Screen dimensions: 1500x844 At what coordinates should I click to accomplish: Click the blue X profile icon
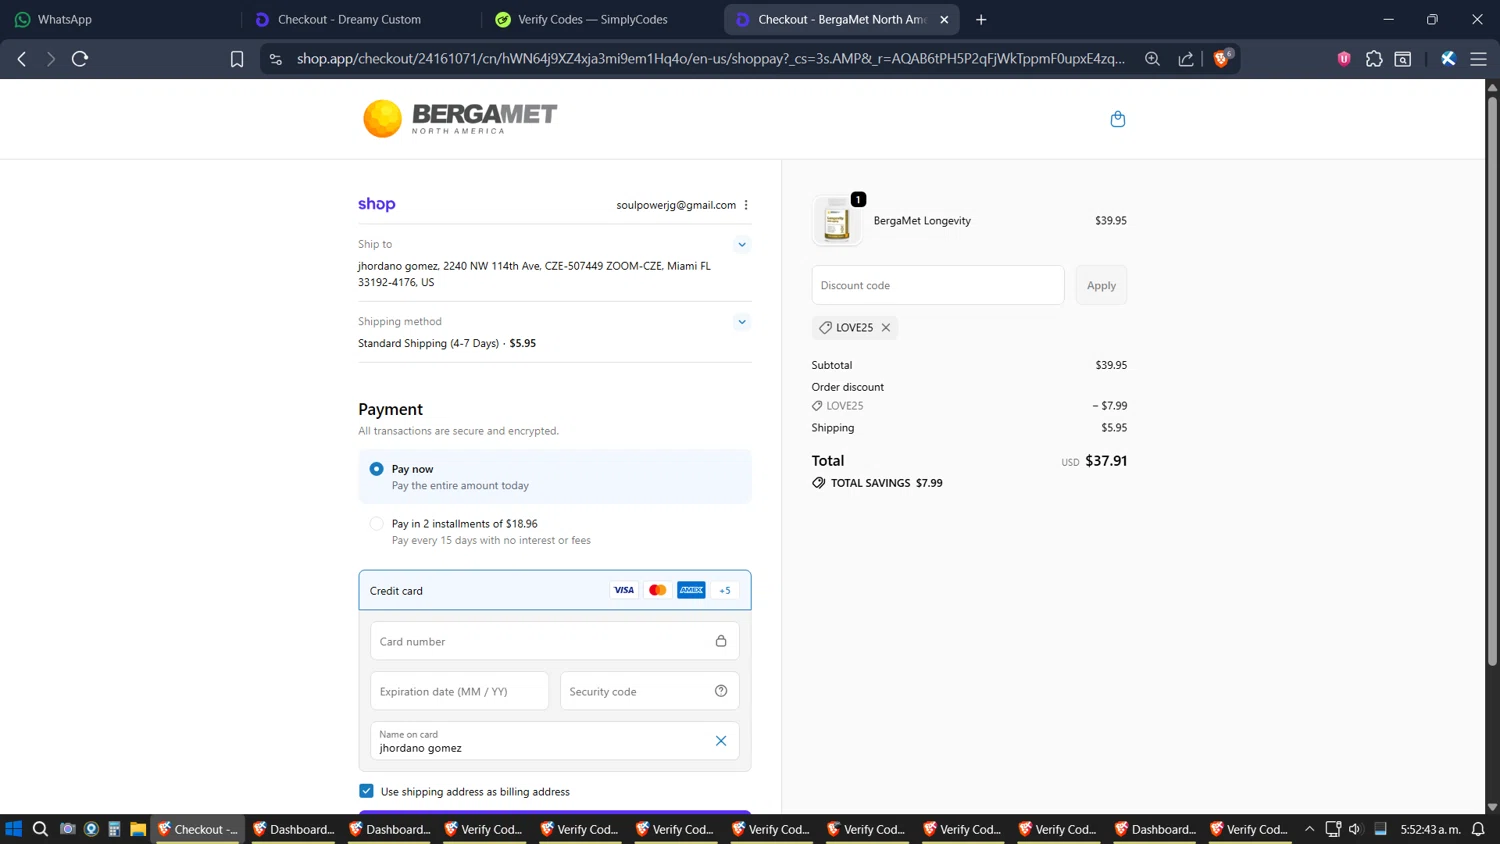click(1448, 59)
